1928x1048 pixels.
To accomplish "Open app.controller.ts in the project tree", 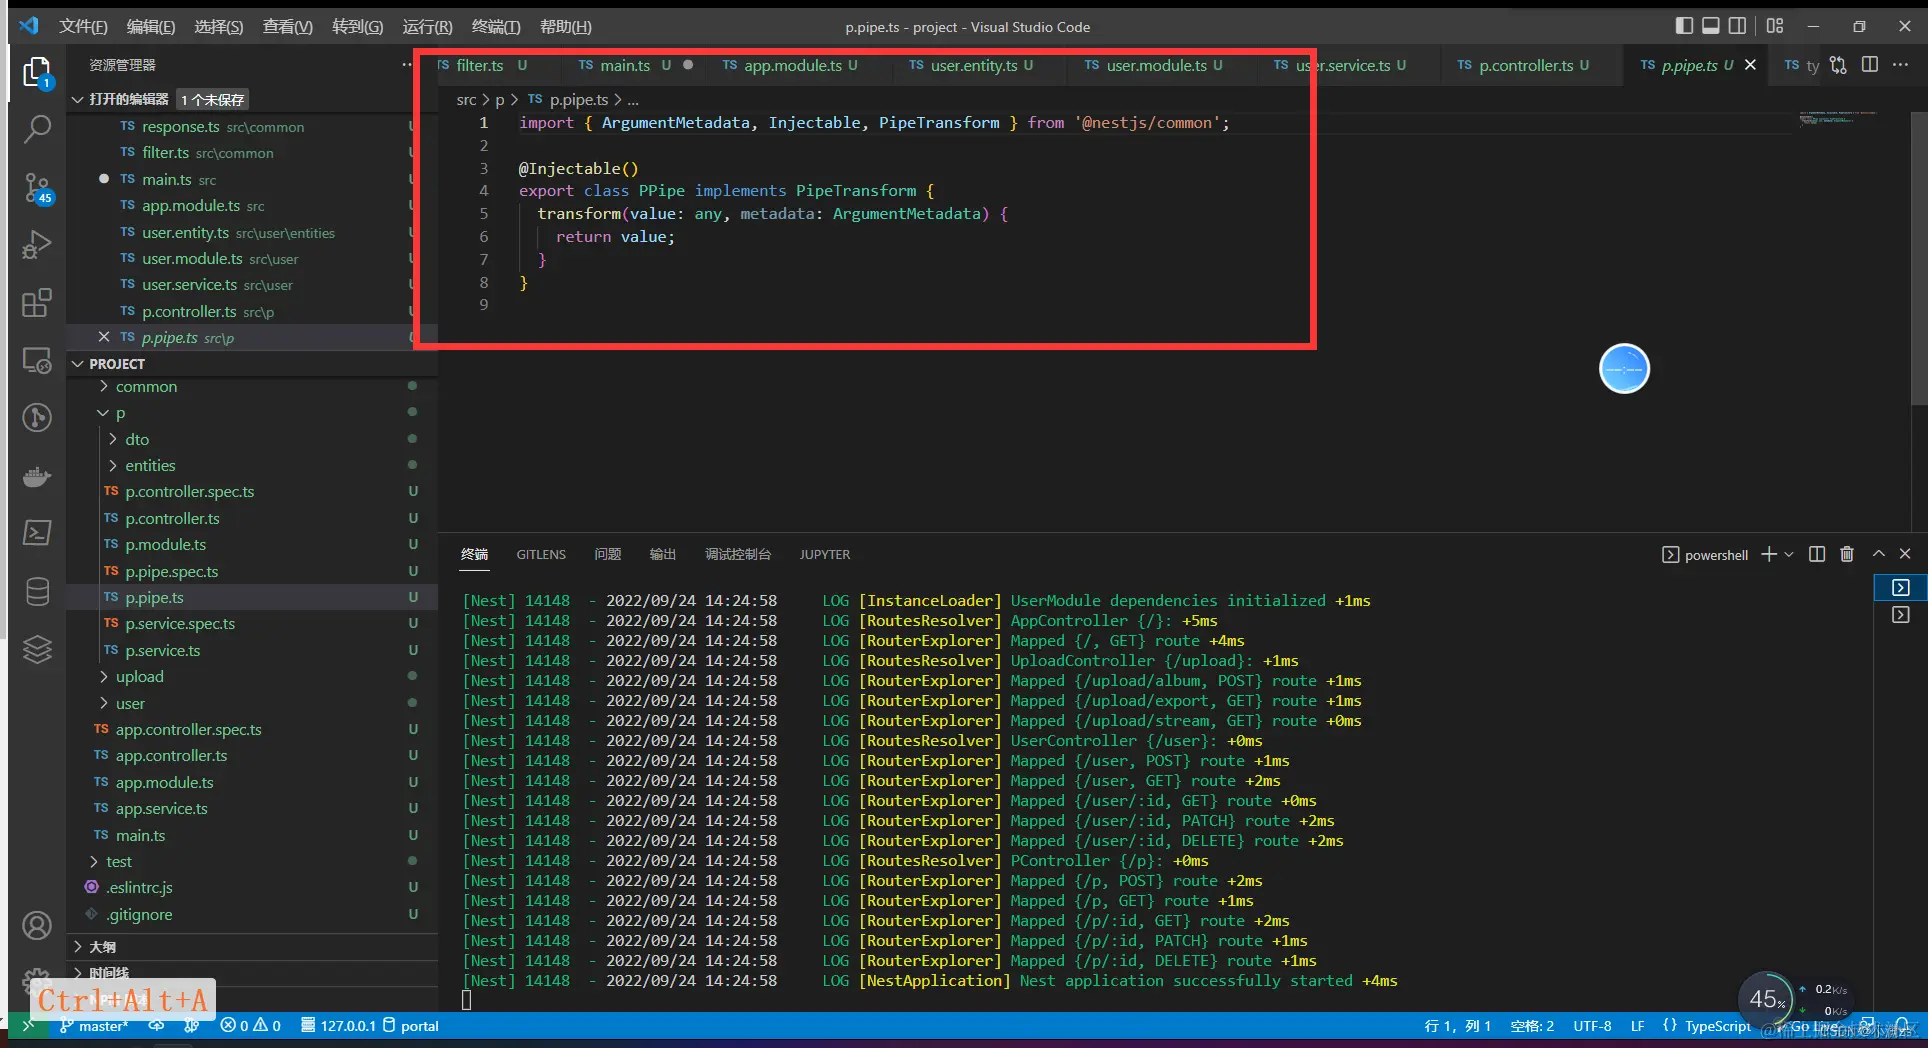I will tap(171, 756).
